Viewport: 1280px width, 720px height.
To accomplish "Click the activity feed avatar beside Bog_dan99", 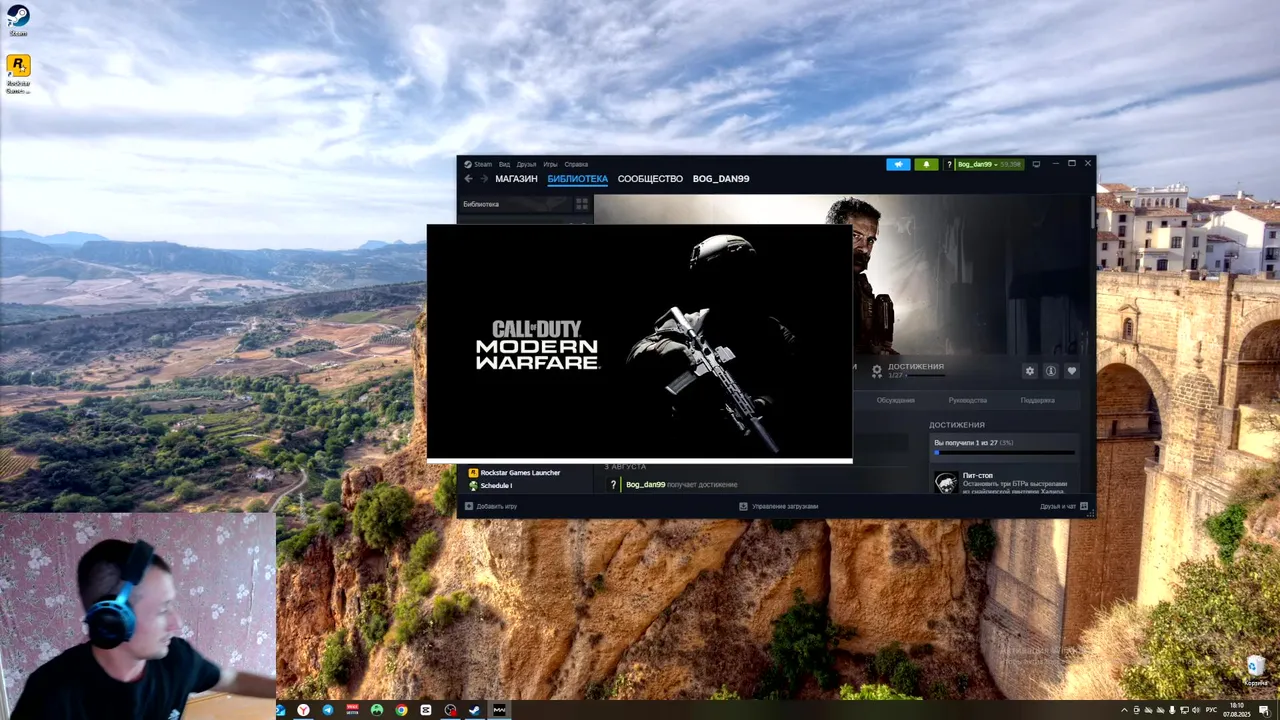I will point(613,485).
